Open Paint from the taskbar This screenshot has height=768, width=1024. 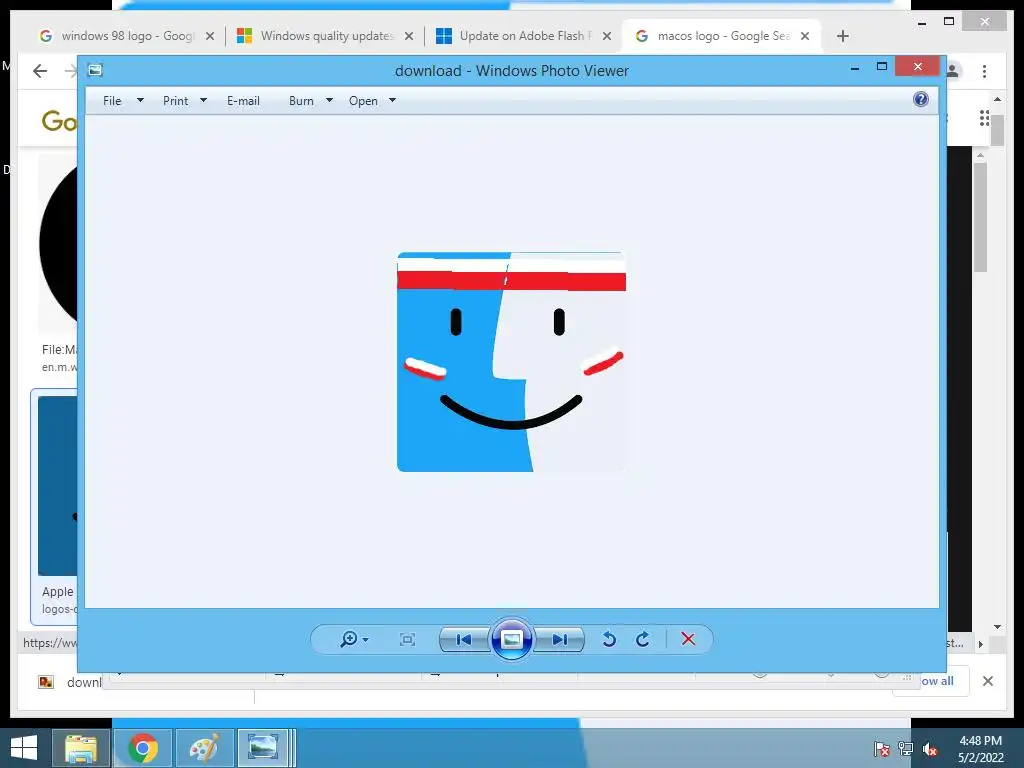click(x=204, y=748)
